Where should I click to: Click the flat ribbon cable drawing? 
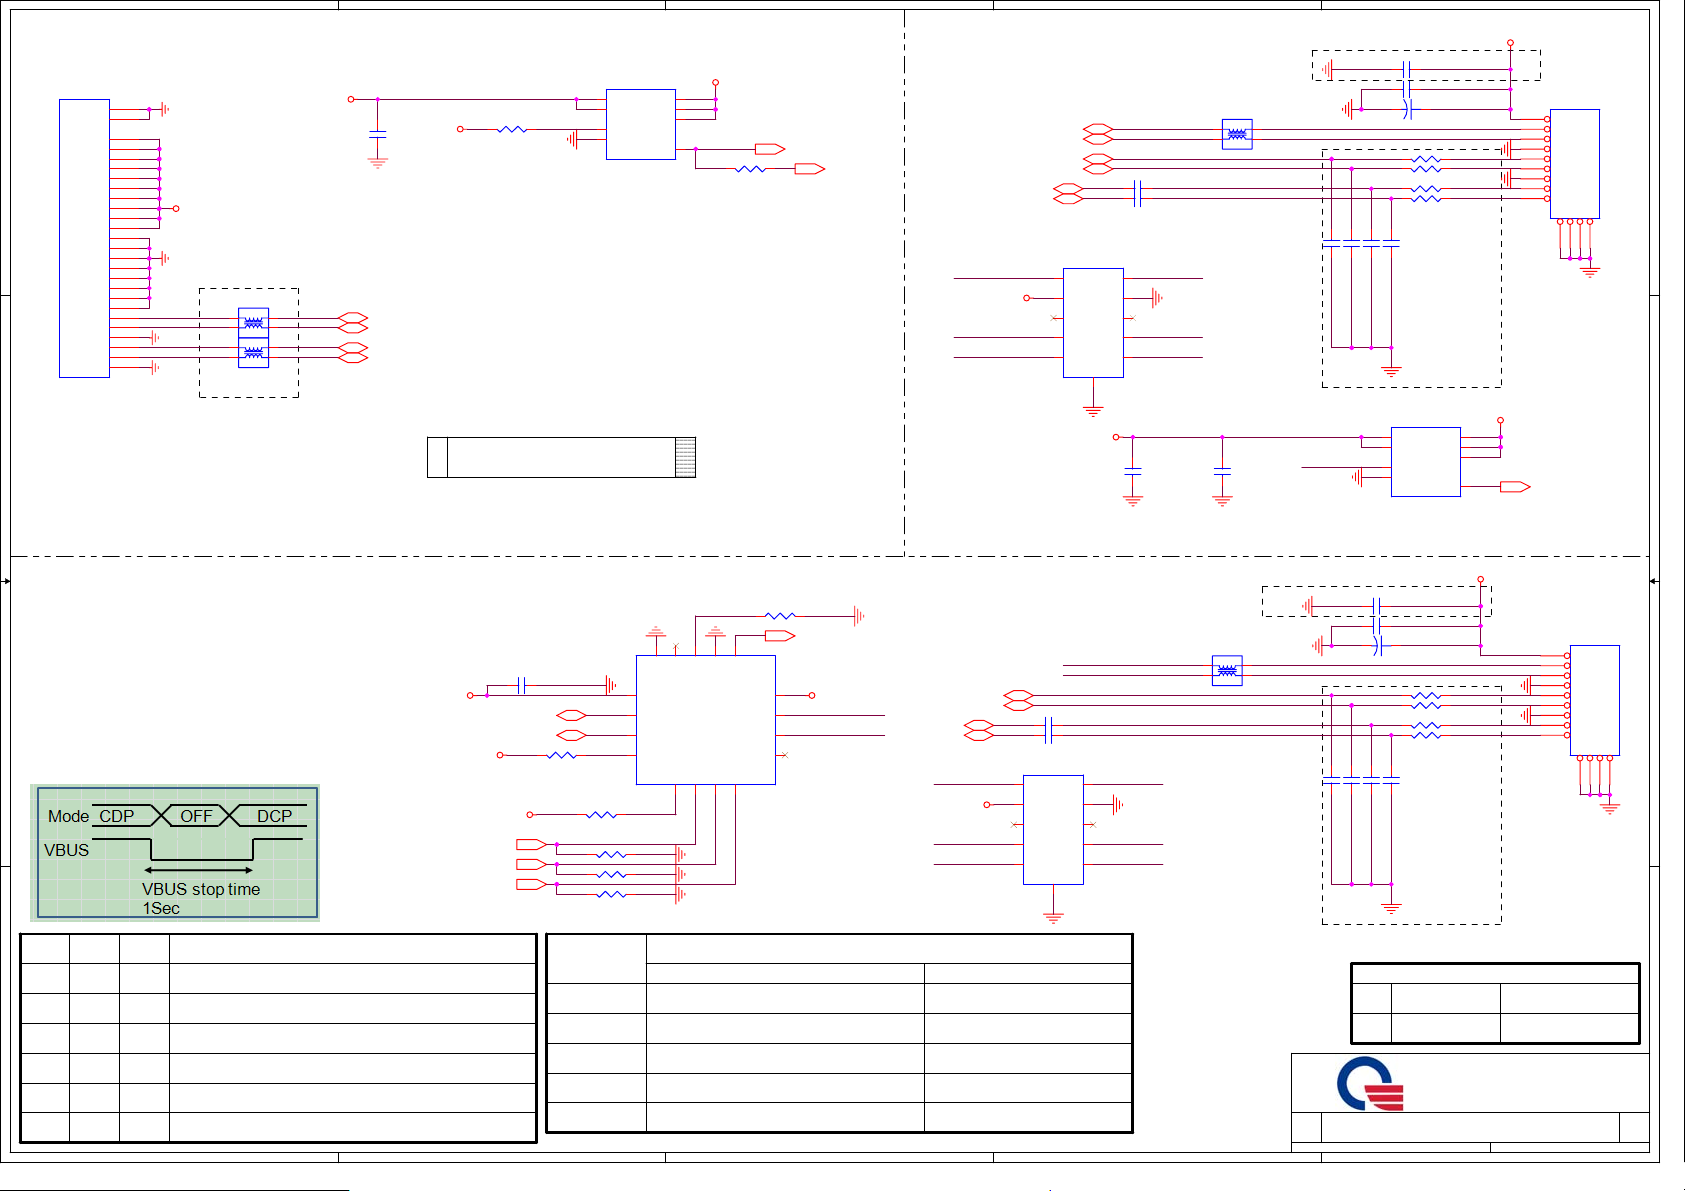(561, 457)
